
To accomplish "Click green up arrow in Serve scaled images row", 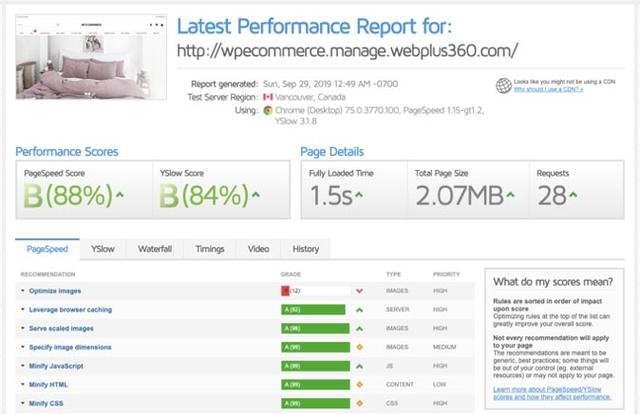I will [x=359, y=329].
